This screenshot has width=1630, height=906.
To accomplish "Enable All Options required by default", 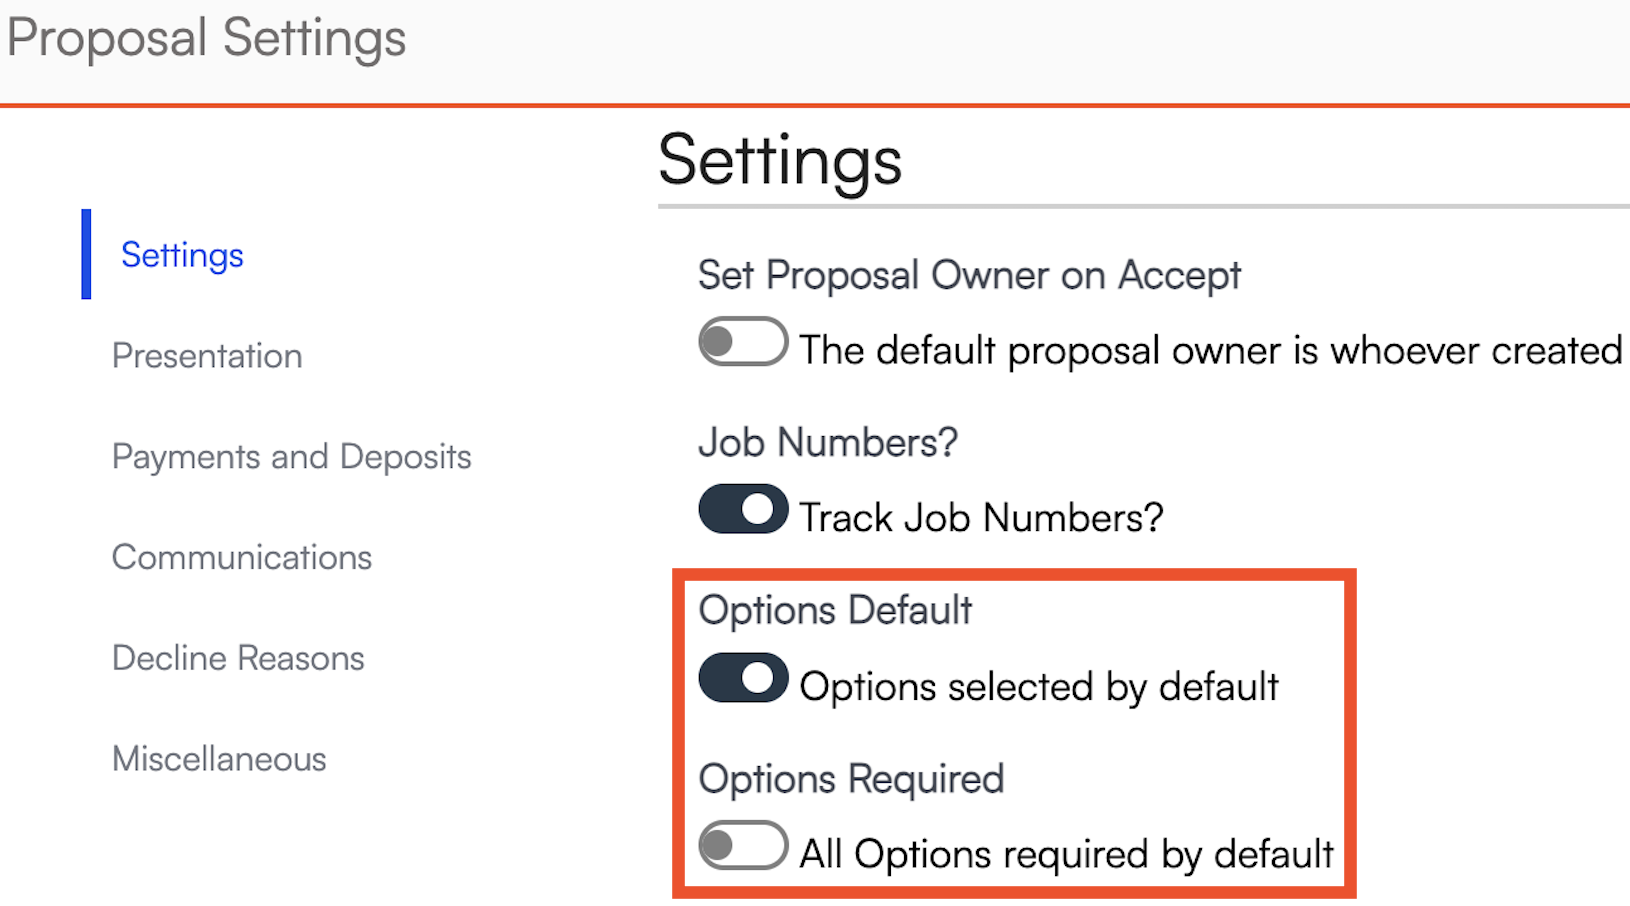I will [742, 846].
